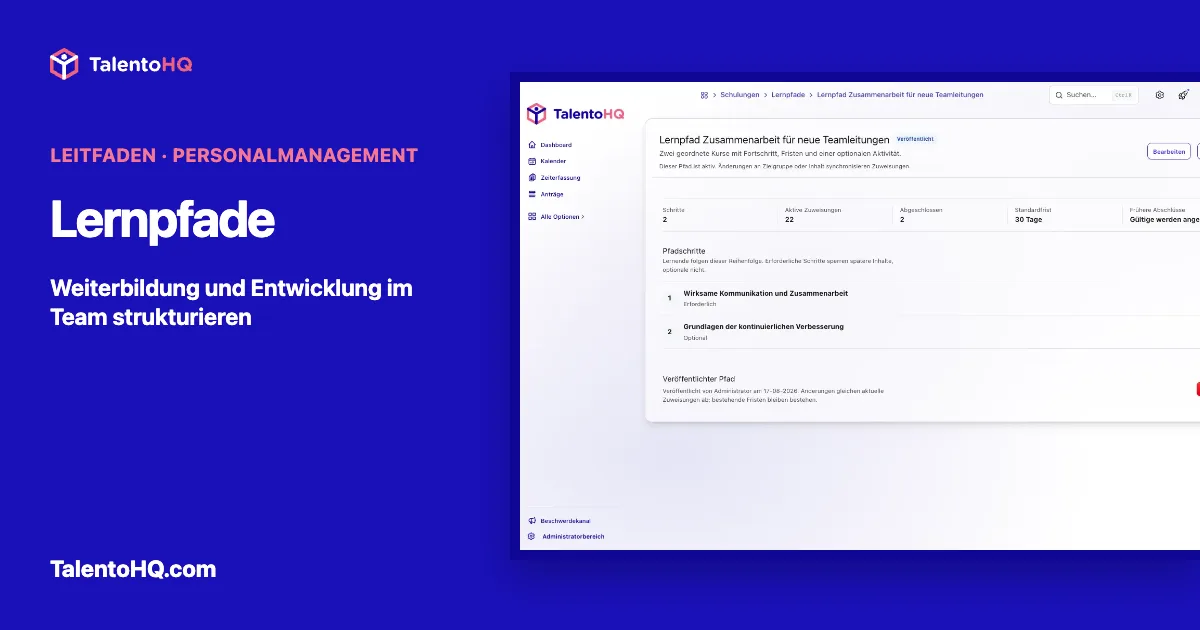This screenshot has height=630, width=1200.
Task: Go to Zeiterfassung in the sidebar
Action: [x=560, y=178]
